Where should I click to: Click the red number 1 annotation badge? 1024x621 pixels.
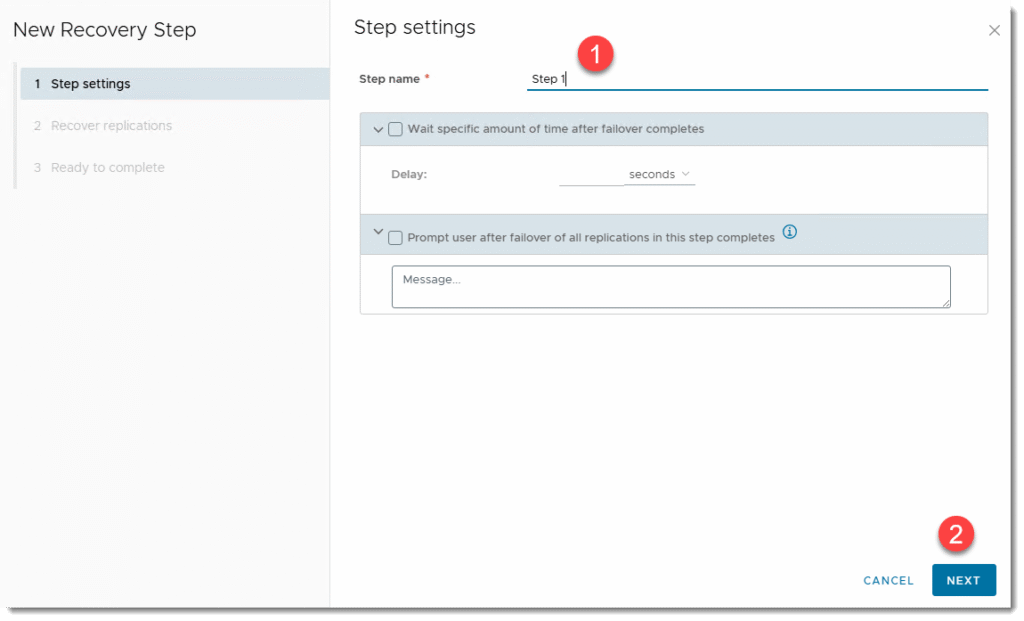(596, 55)
